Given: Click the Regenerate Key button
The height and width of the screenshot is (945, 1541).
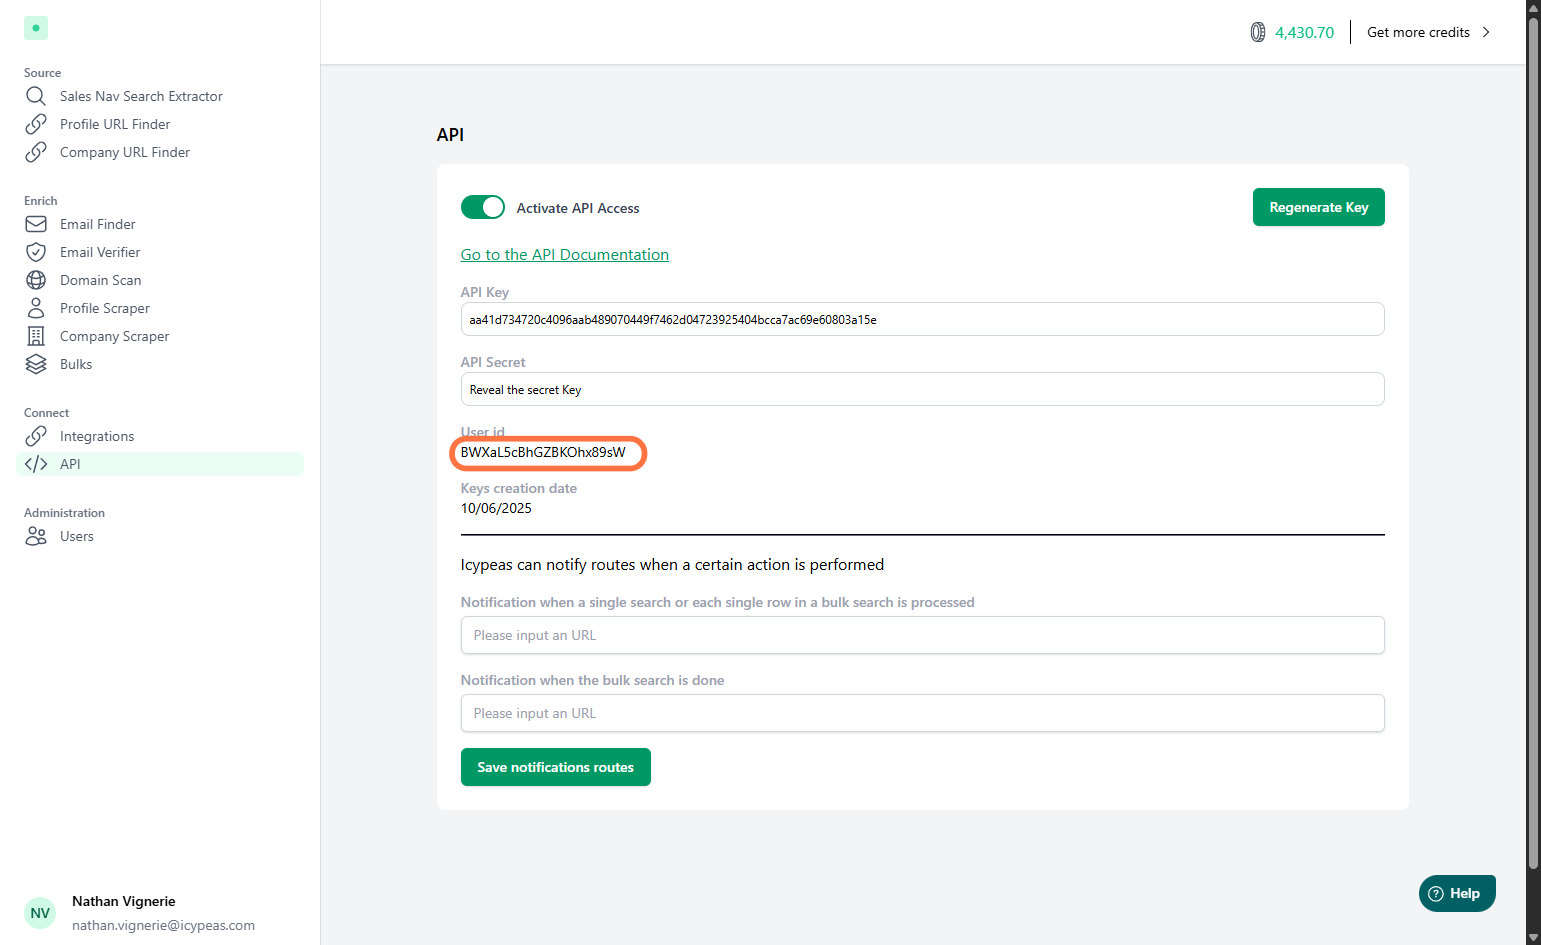Looking at the screenshot, I should pyautogui.click(x=1318, y=207).
